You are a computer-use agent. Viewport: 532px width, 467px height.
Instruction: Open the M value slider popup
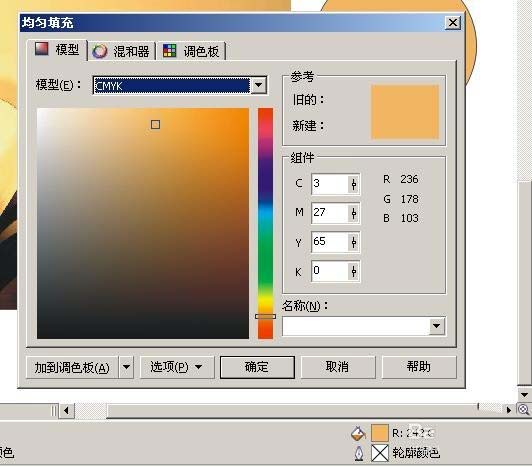[354, 213]
